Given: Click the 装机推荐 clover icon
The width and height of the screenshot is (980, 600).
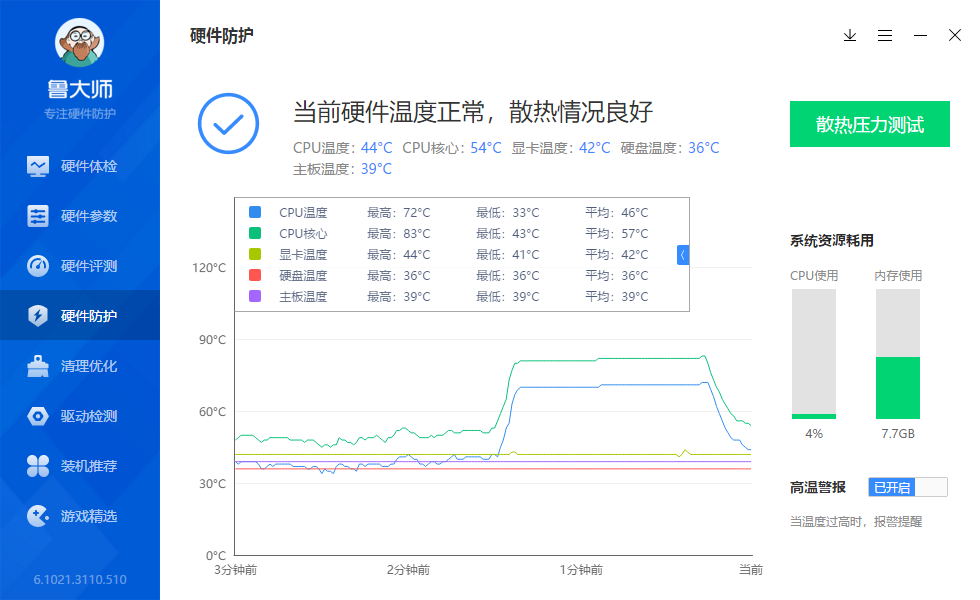Looking at the screenshot, I should point(38,466).
